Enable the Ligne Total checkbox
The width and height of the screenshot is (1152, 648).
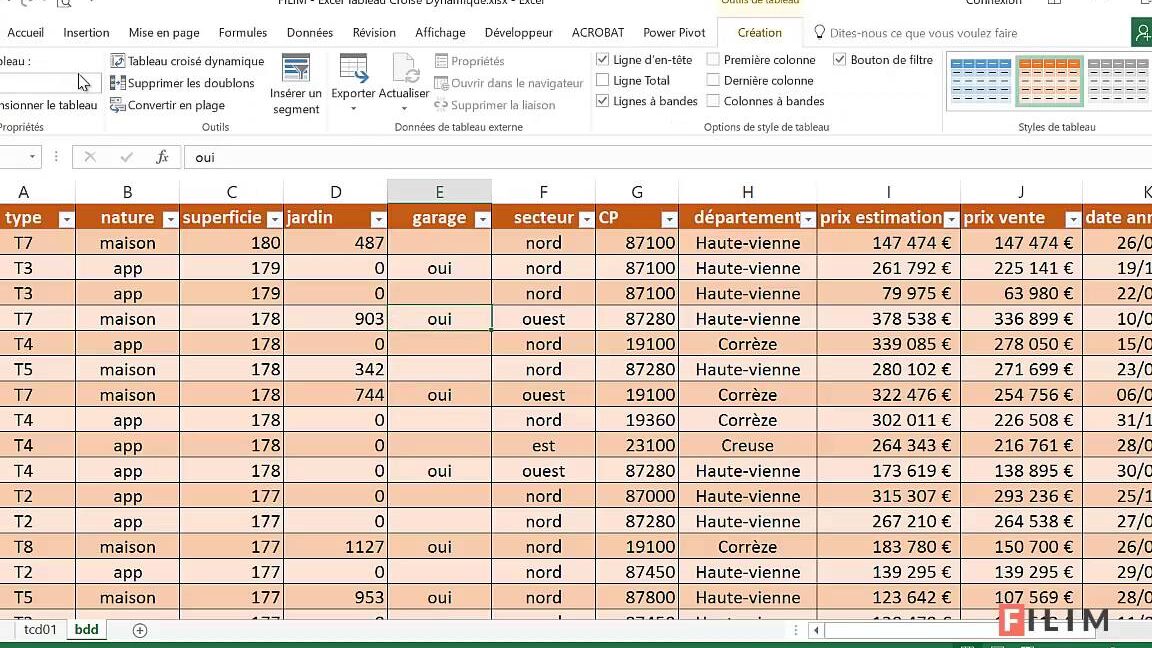(x=605, y=81)
